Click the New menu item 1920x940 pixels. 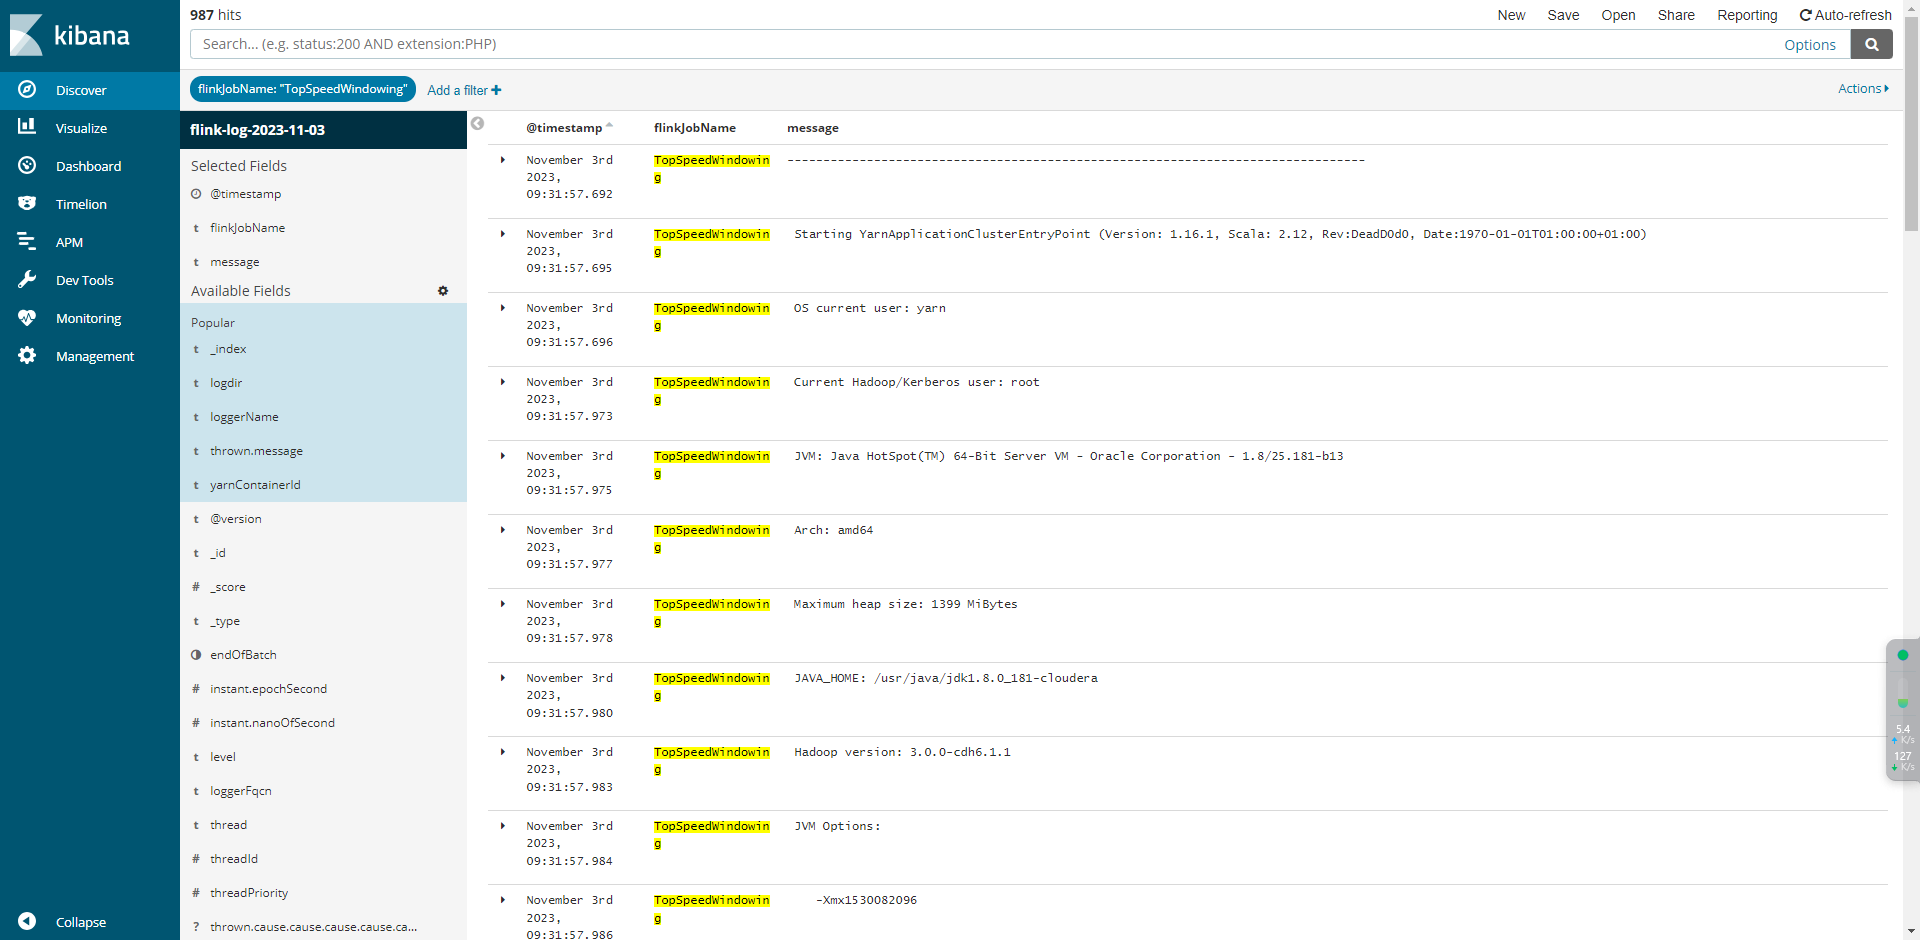point(1511,15)
